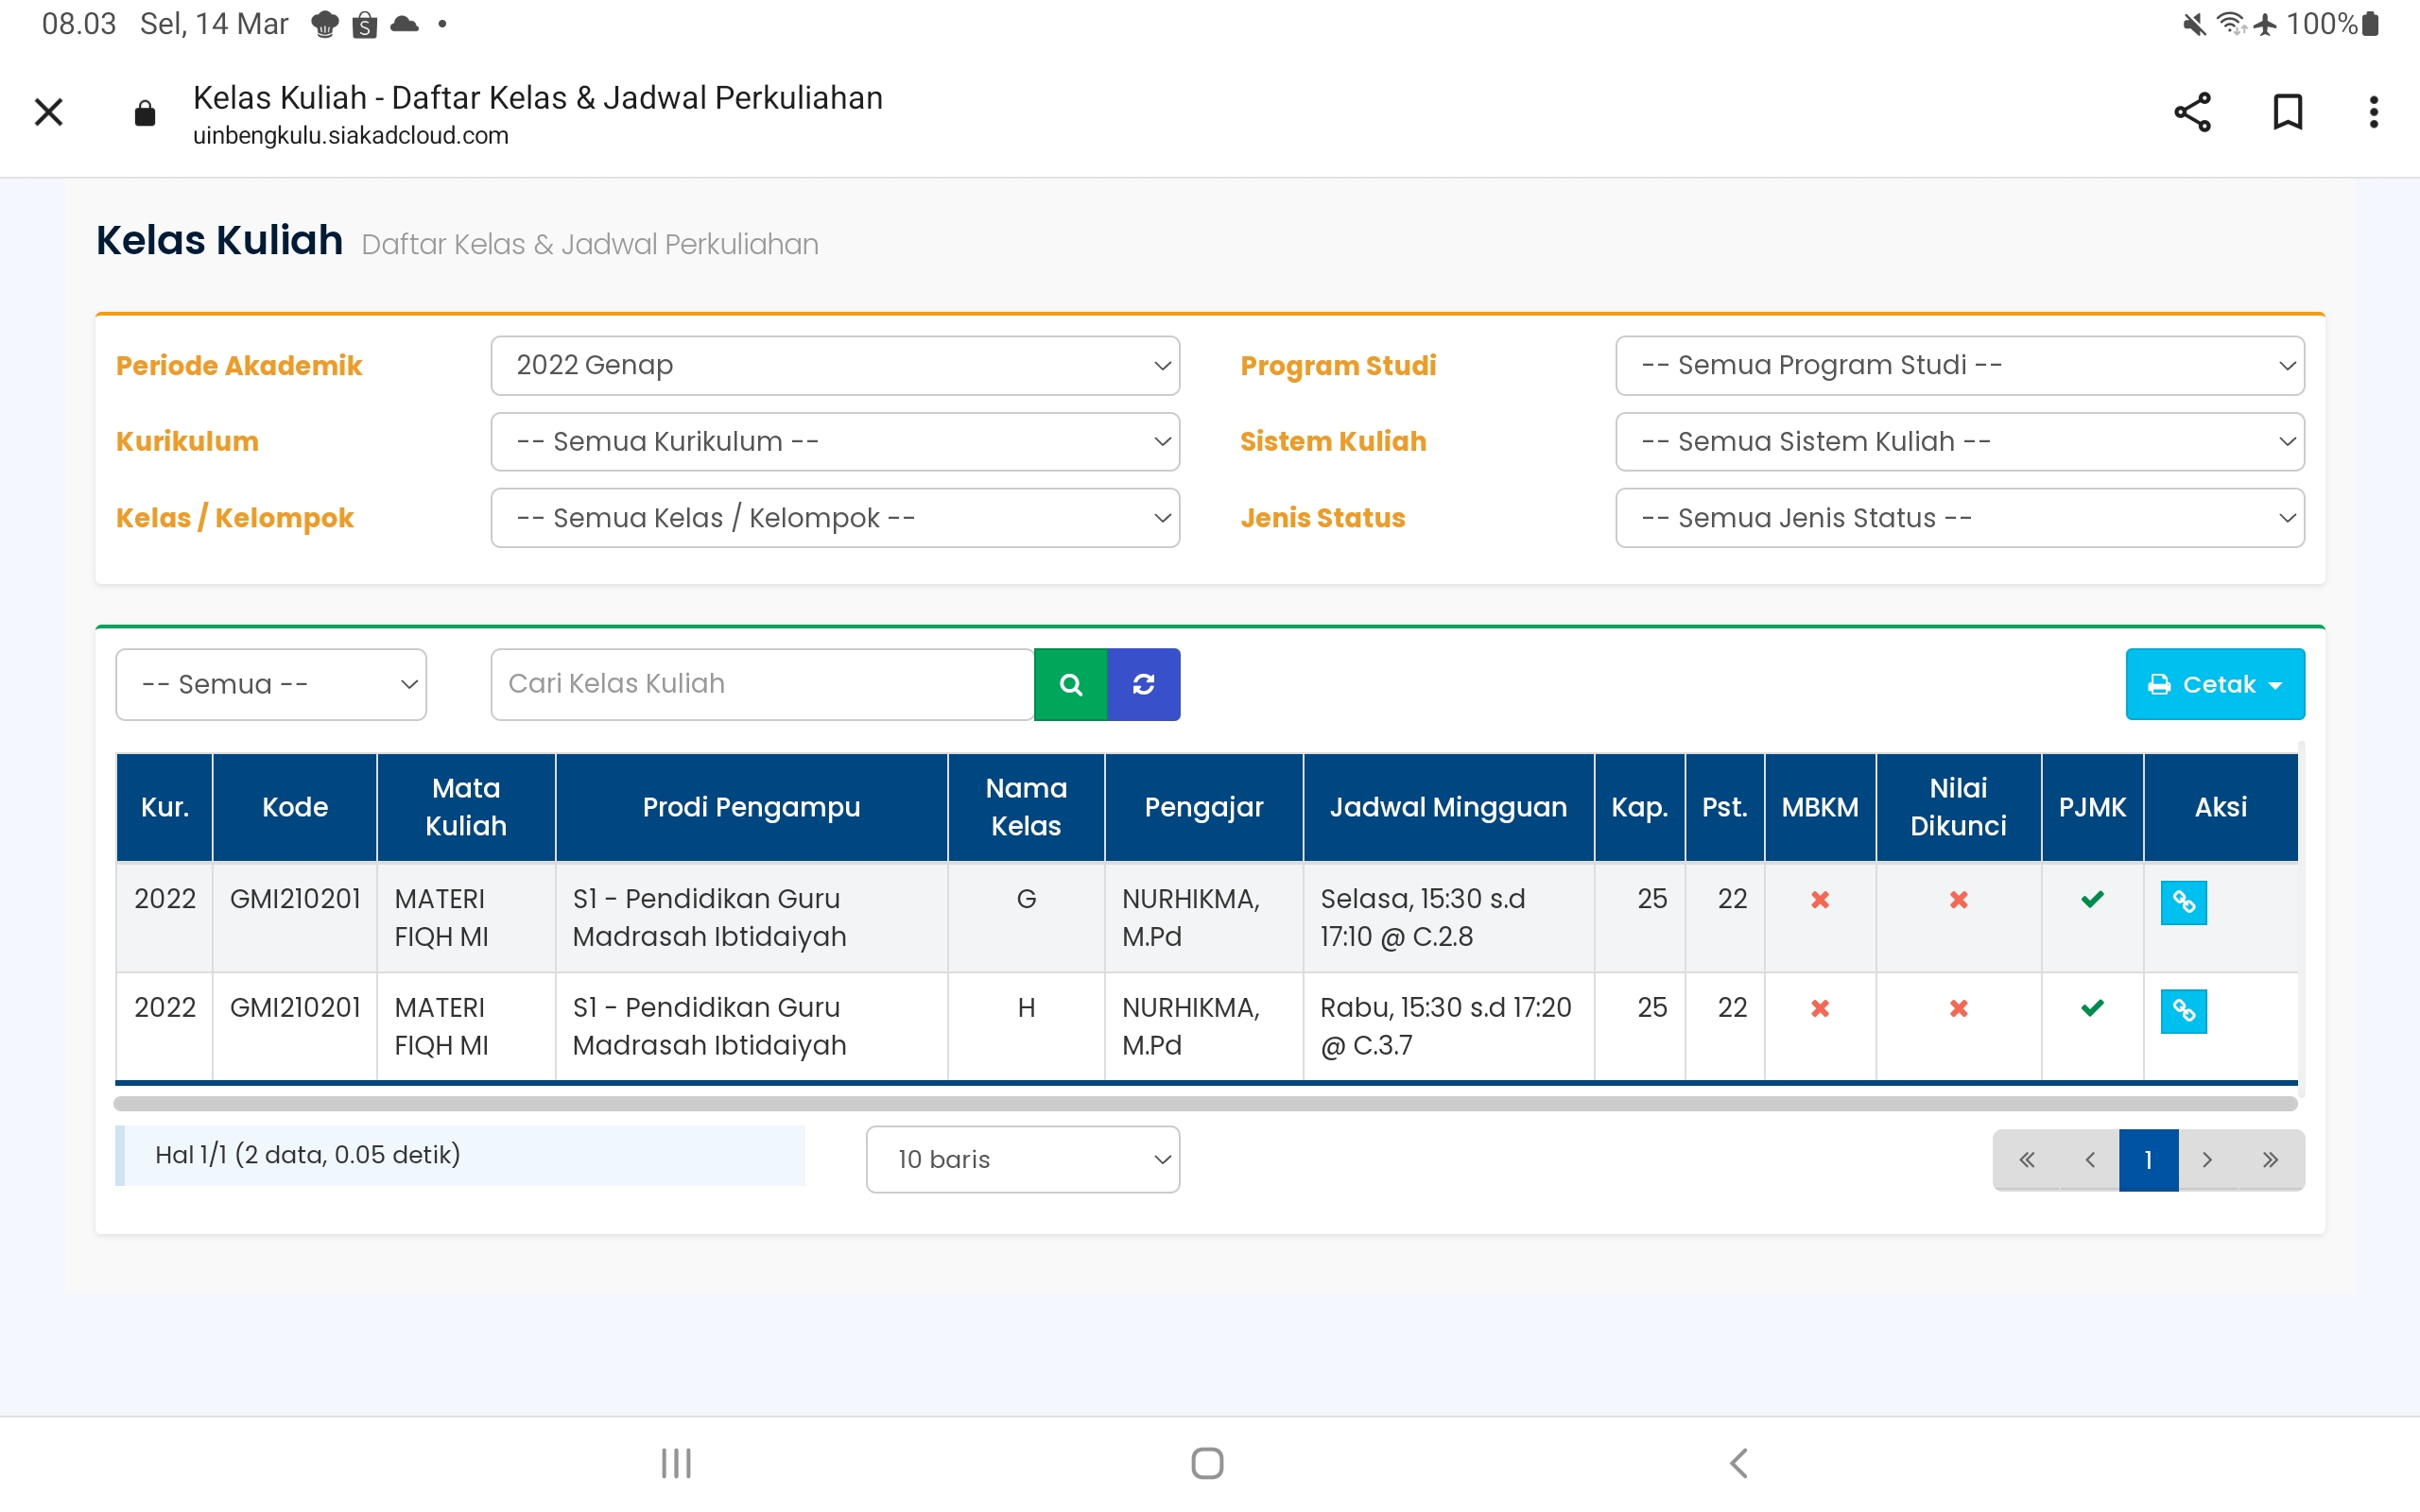This screenshot has width=2420, height=1512.
Task: Go to last page double-chevron
Action: click(2269, 1160)
